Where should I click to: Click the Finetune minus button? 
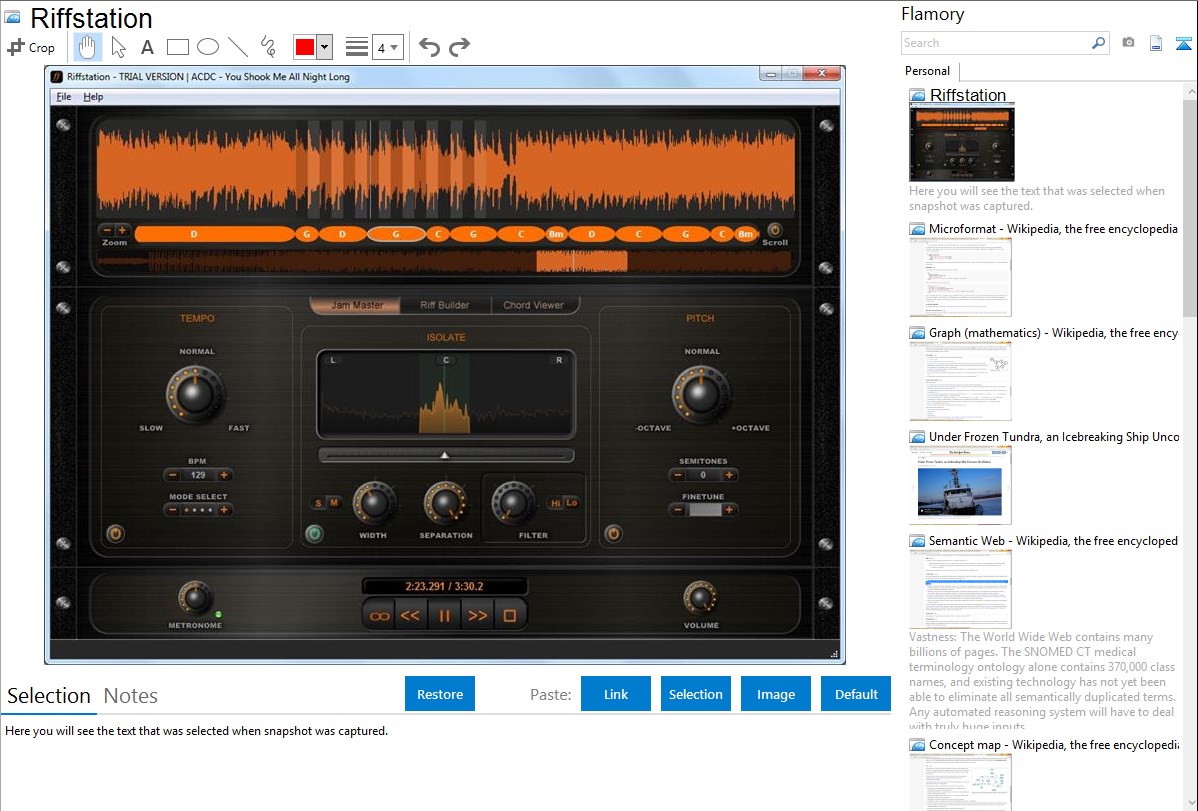(678, 510)
